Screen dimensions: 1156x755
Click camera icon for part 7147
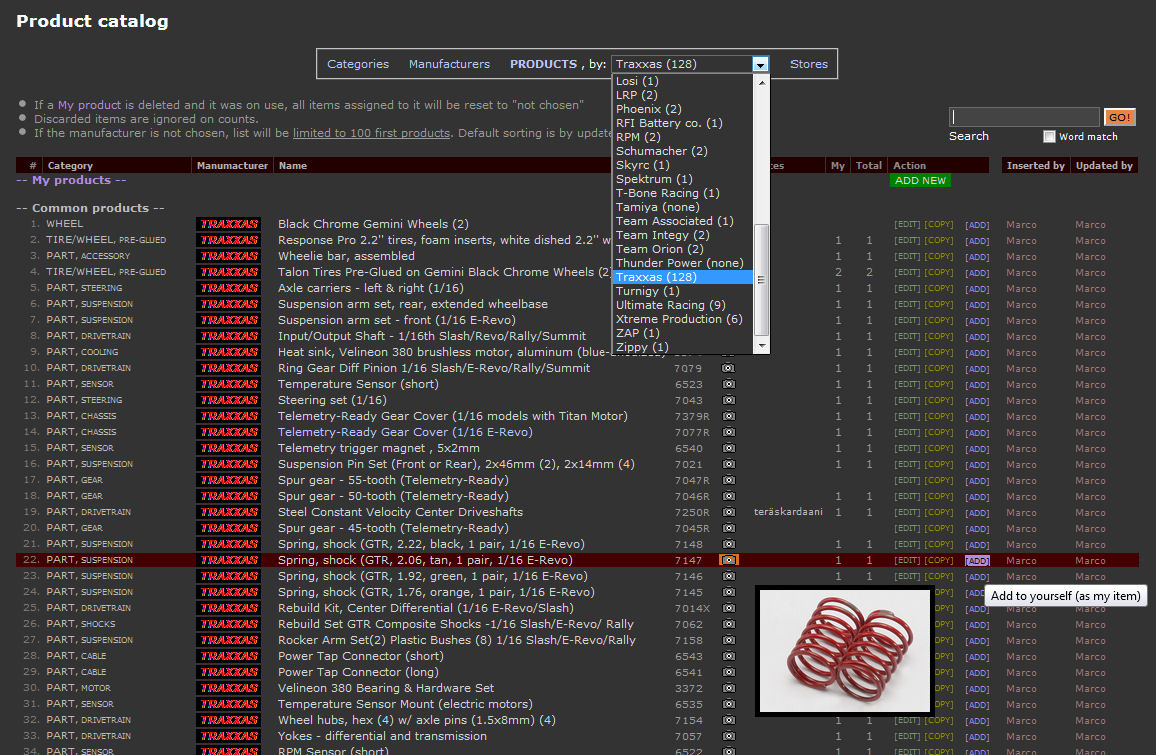[x=728, y=560]
